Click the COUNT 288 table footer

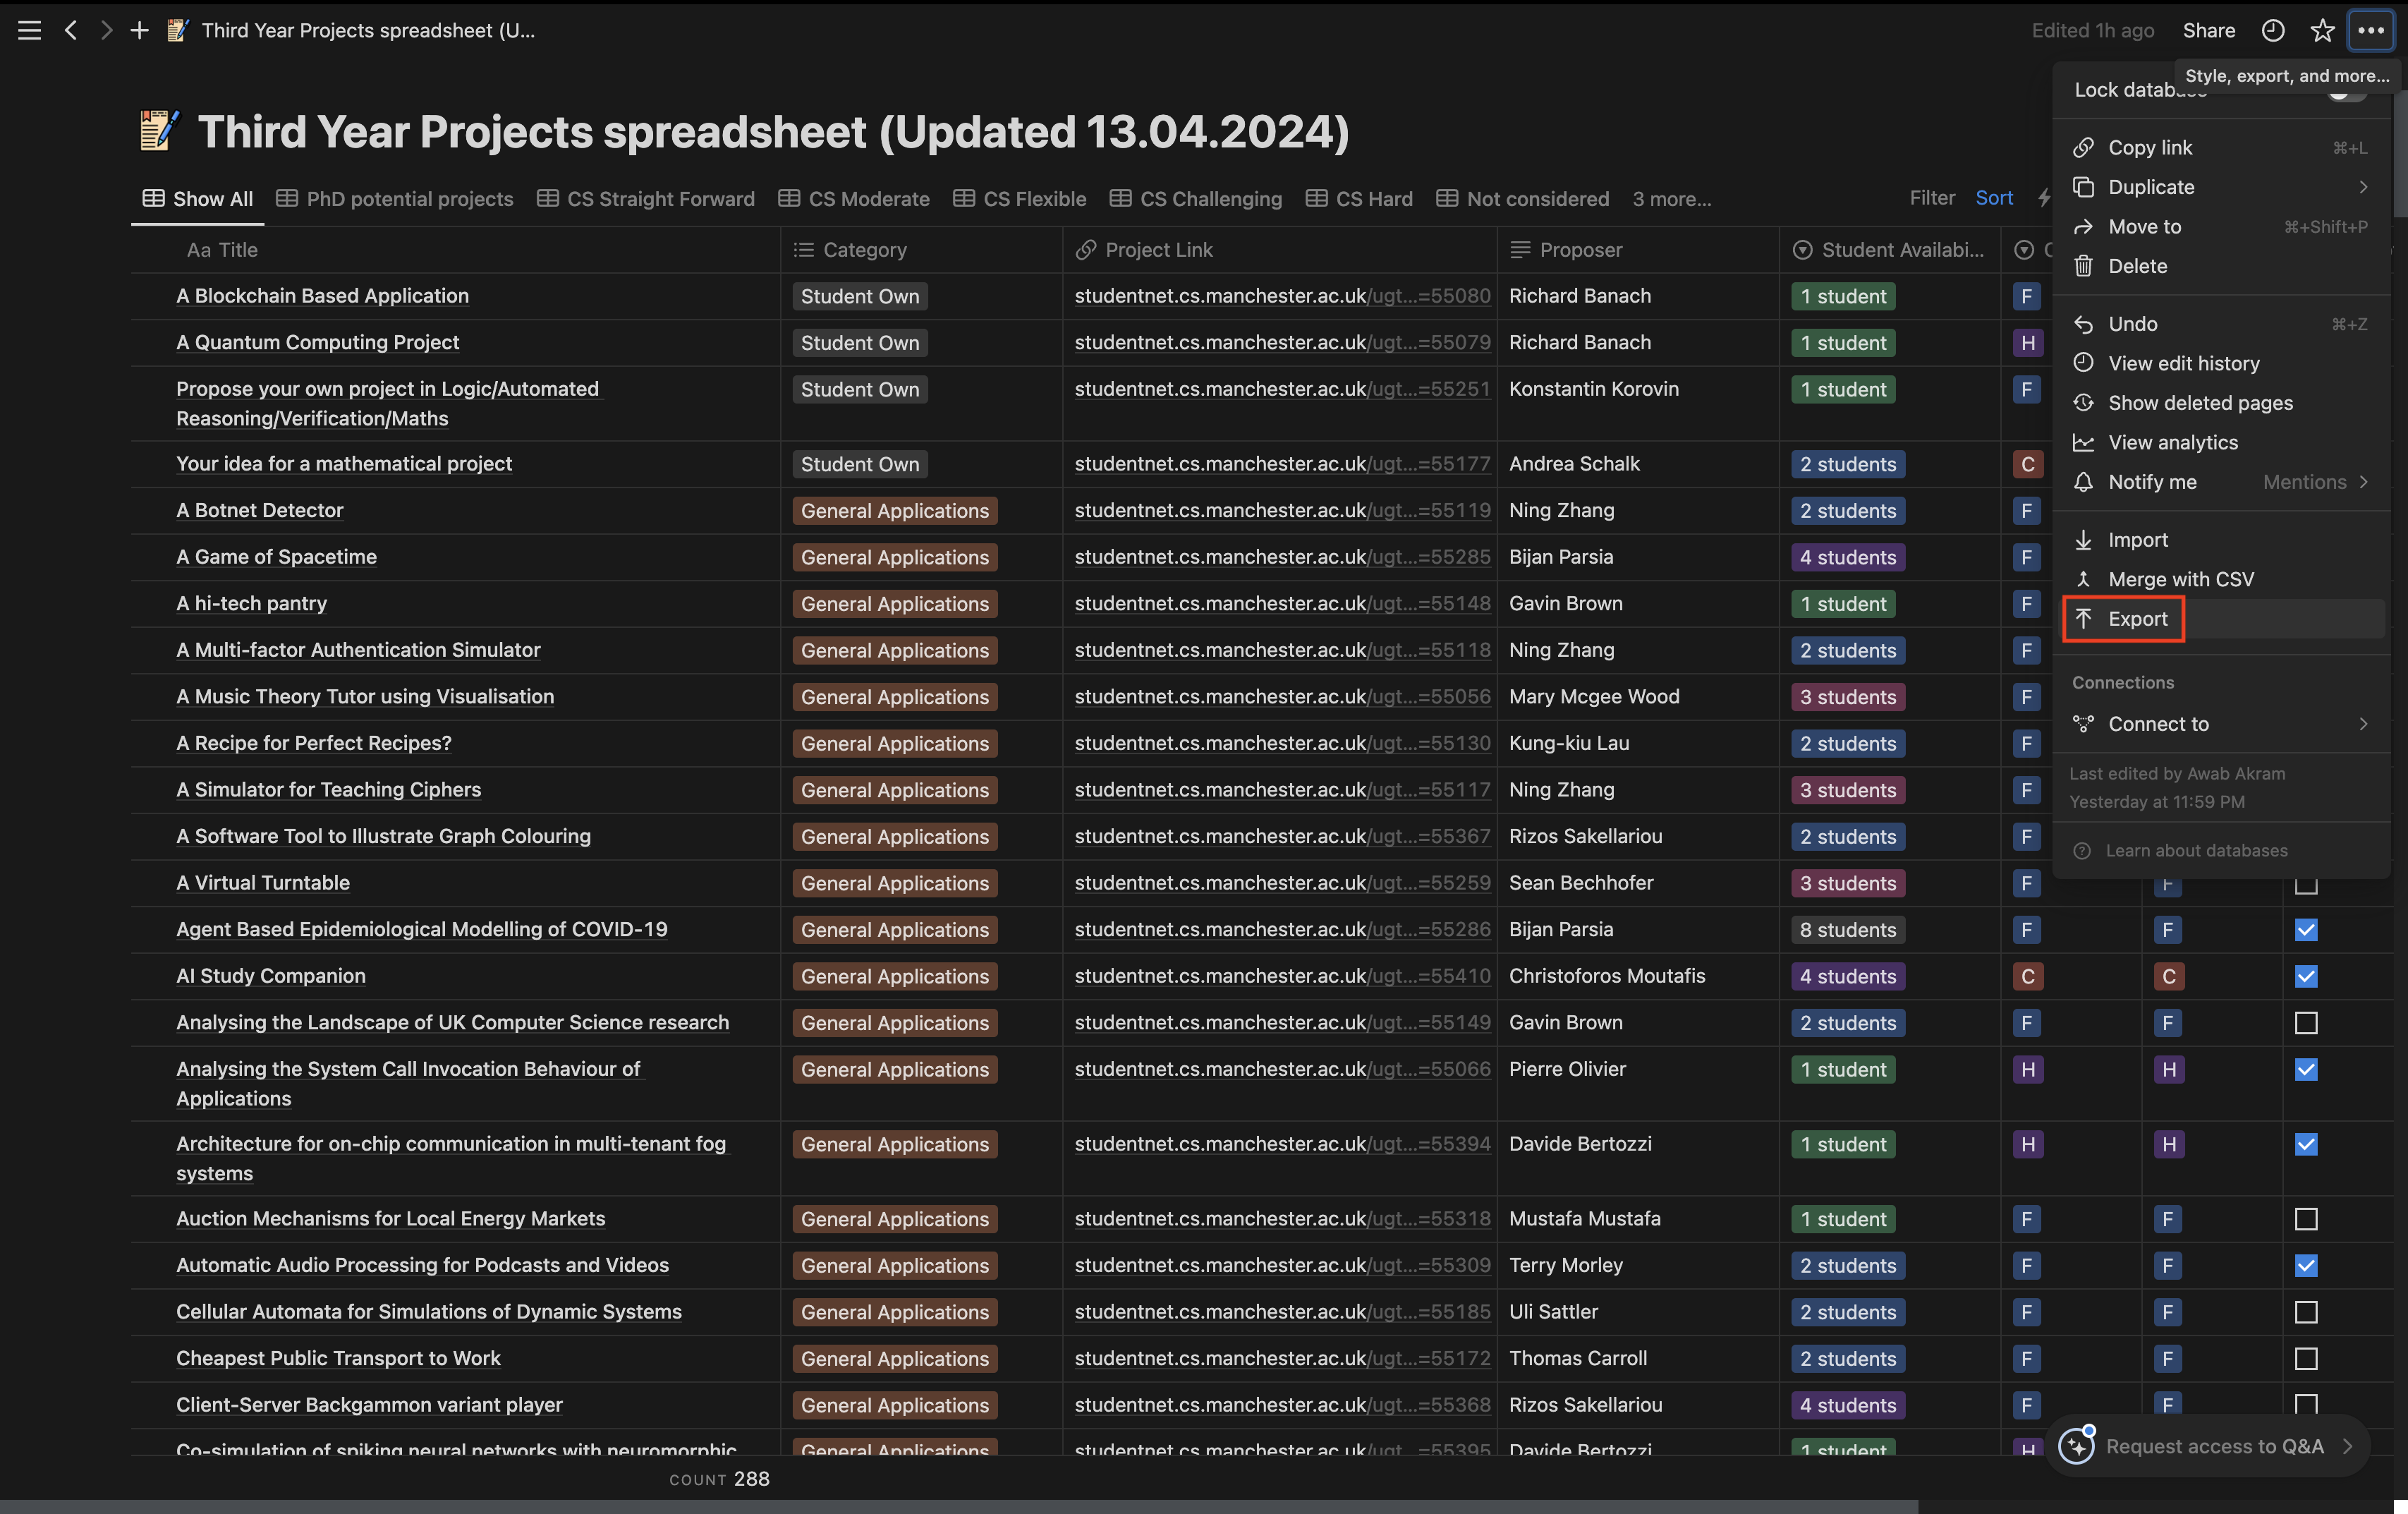pyautogui.click(x=719, y=1479)
